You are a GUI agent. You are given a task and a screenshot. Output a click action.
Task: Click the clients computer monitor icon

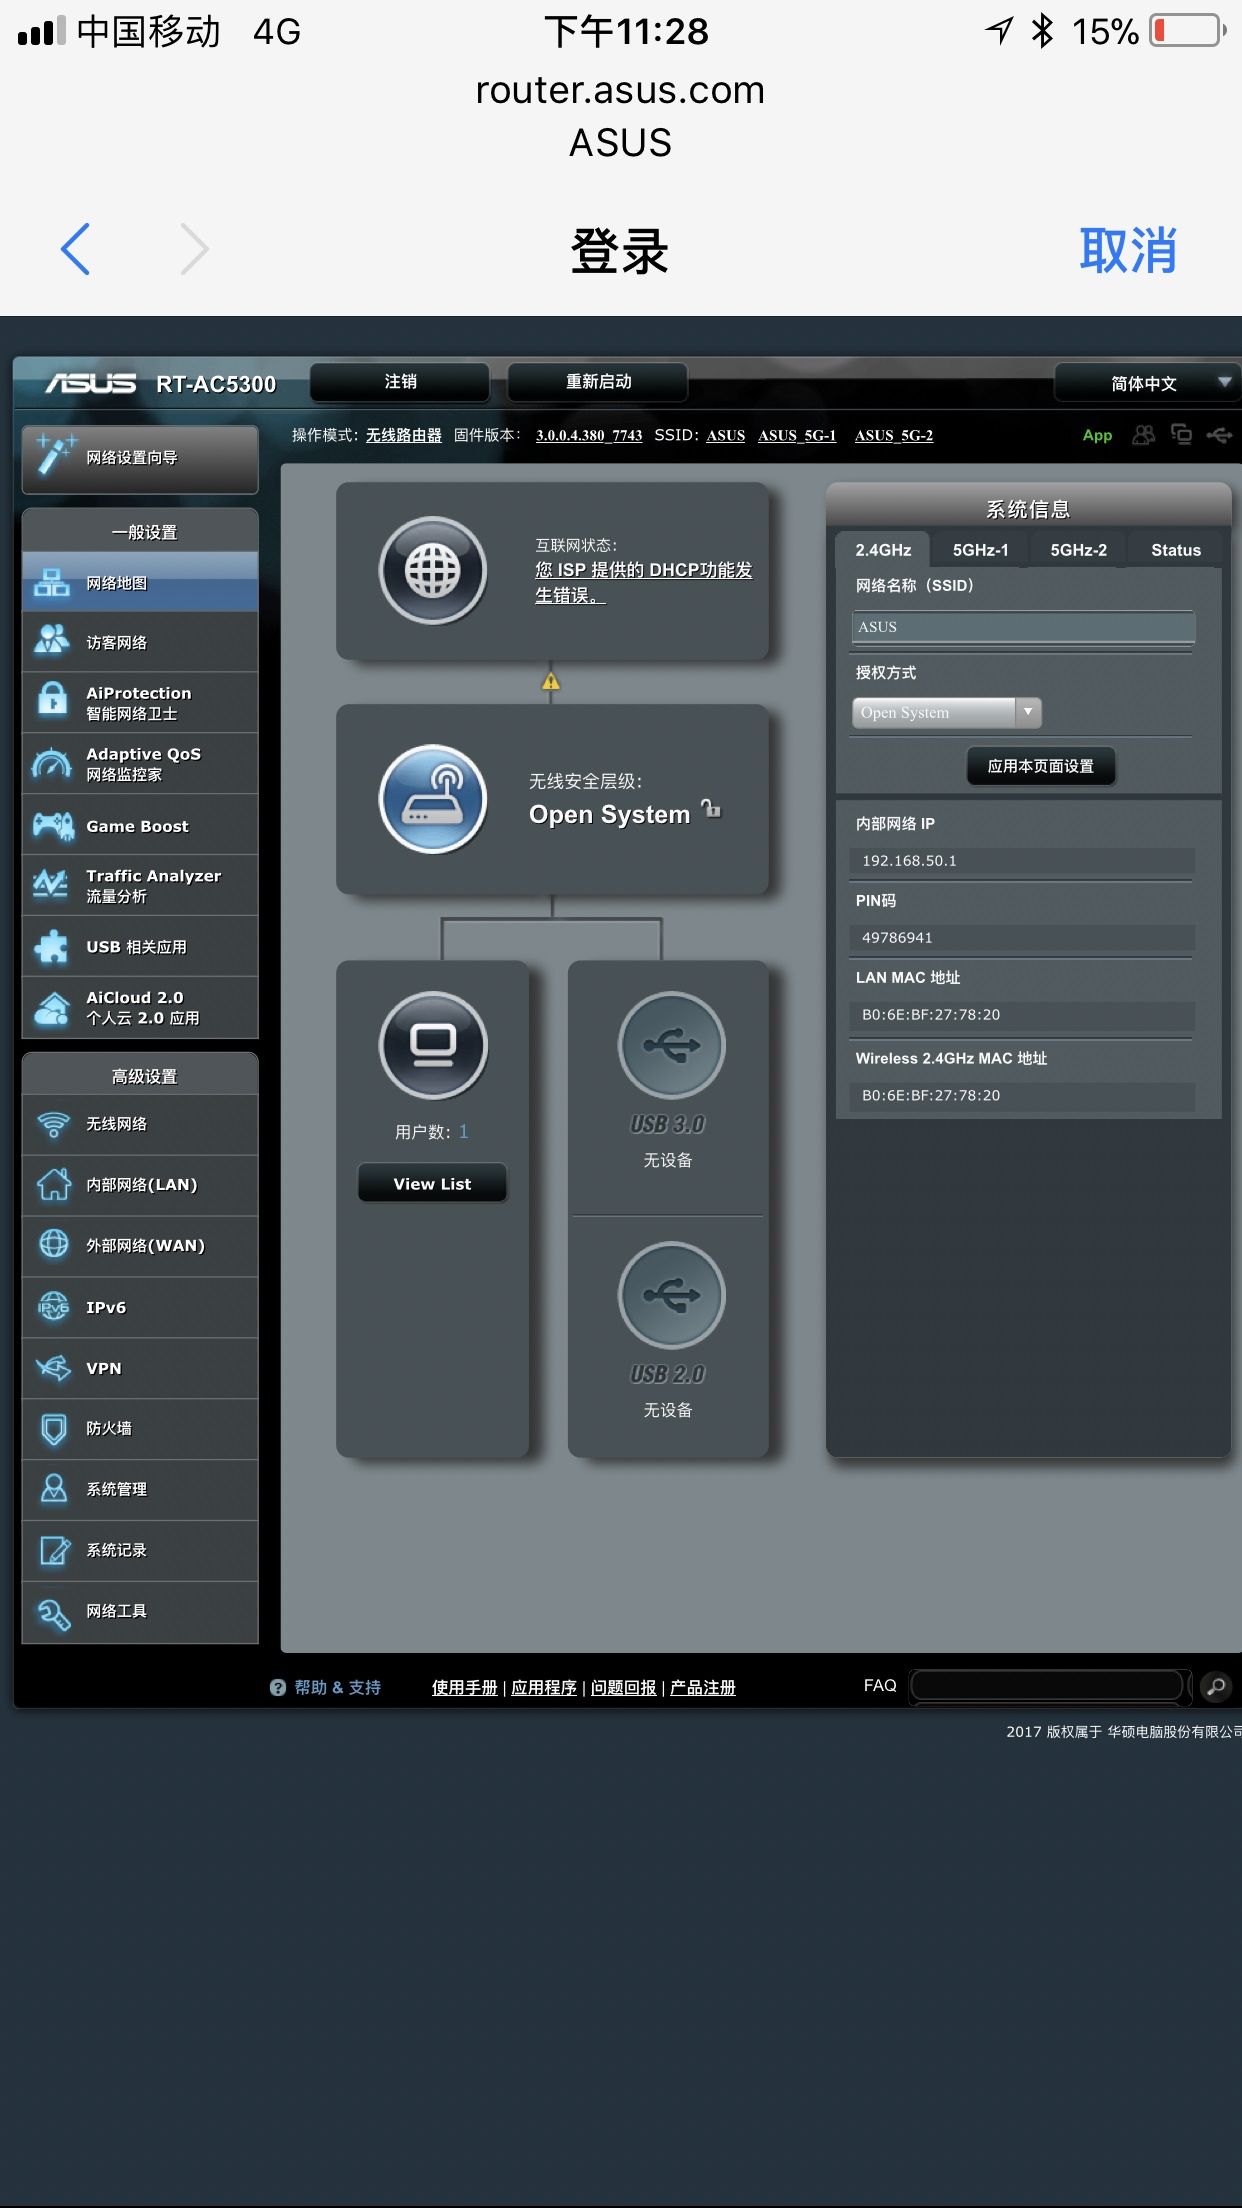pyautogui.click(x=433, y=1045)
